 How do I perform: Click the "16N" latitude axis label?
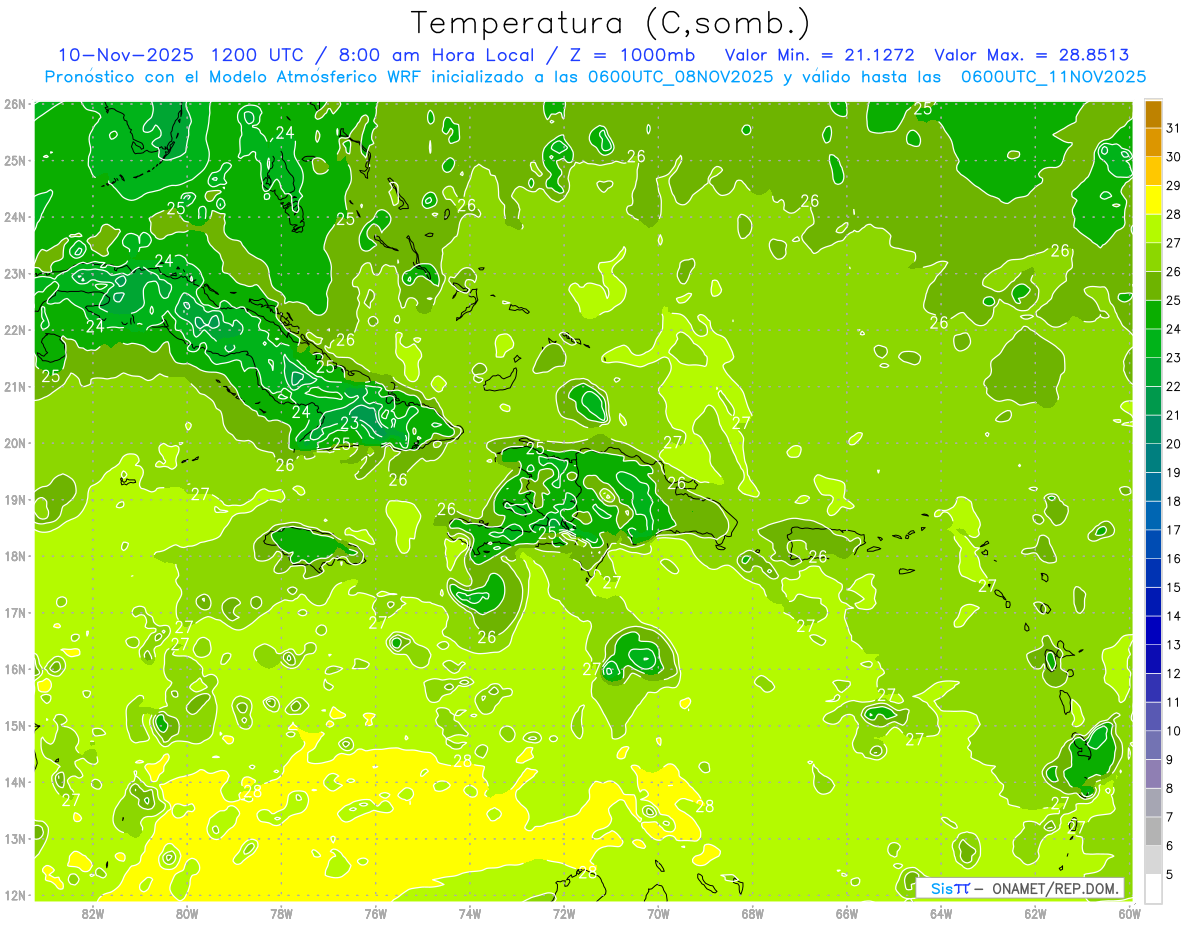click(14, 669)
